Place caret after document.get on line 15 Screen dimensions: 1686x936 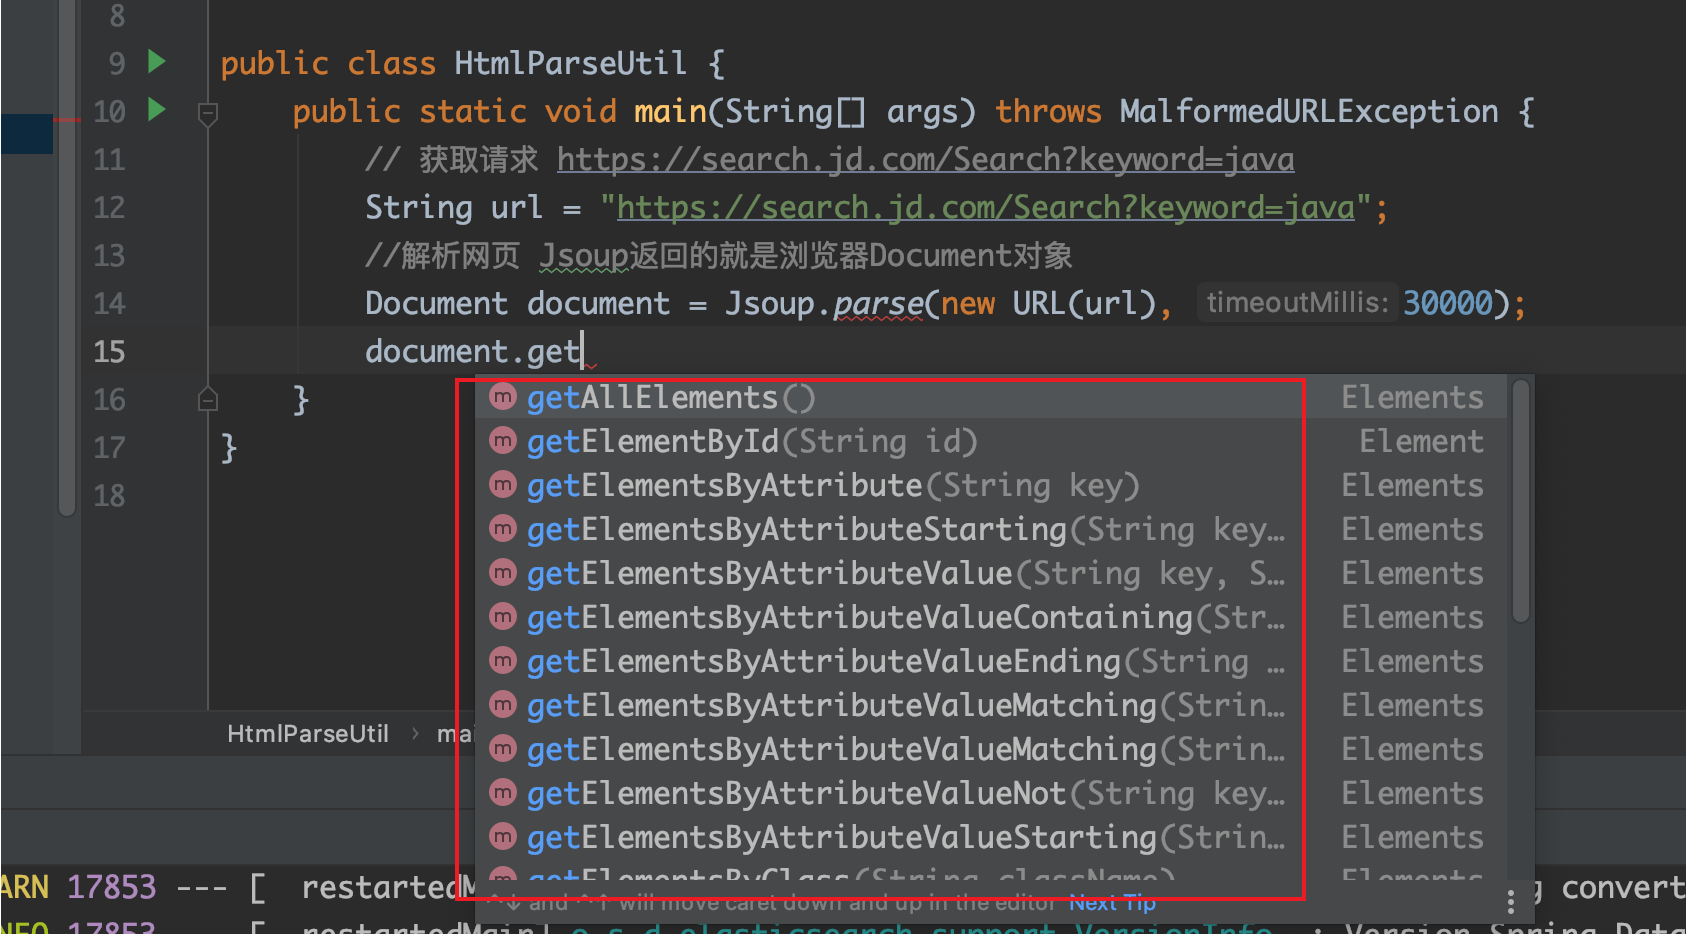pyautogui.click(x=582, y=352)
